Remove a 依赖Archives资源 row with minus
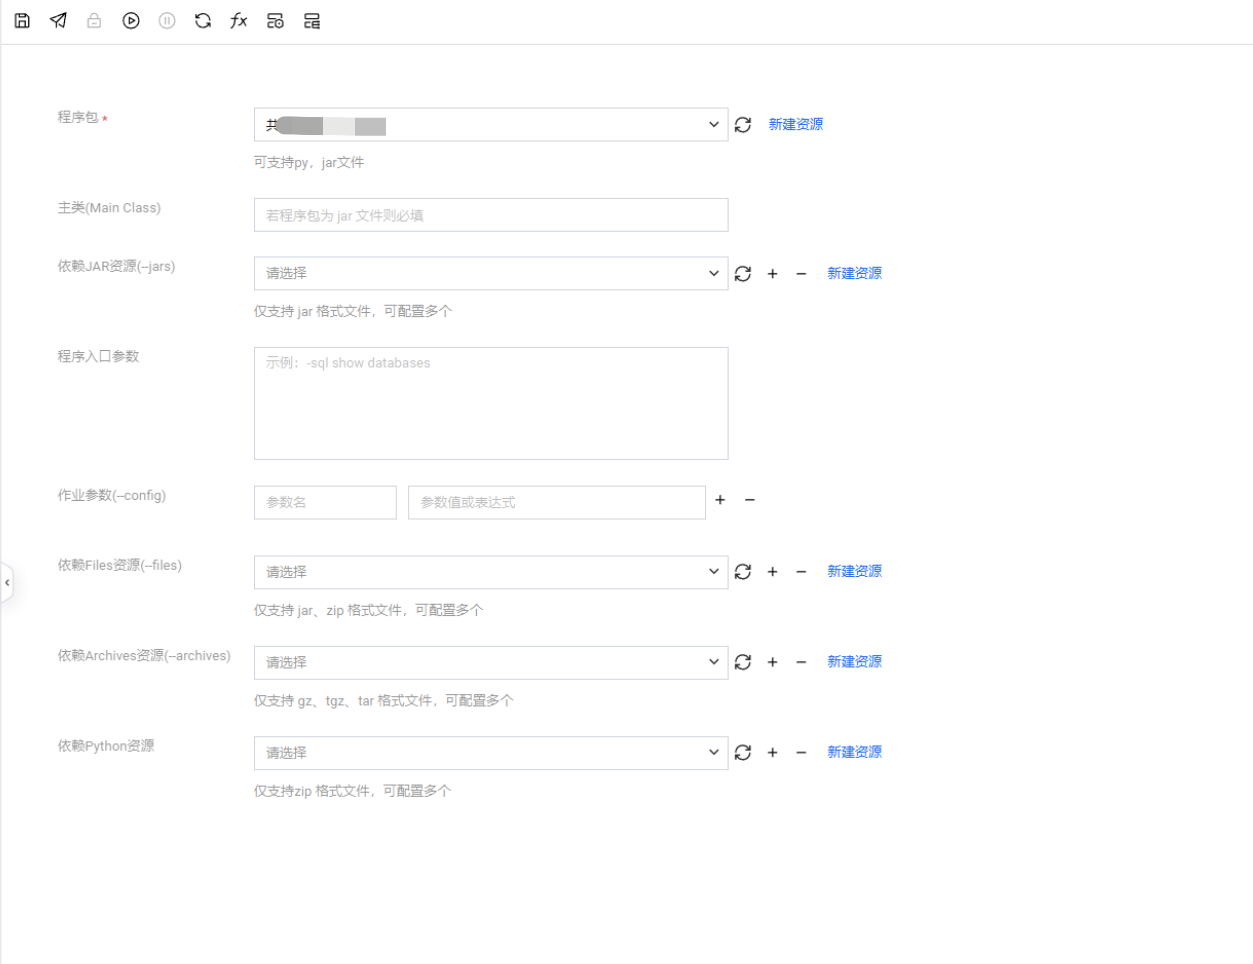Screen dimensions: 1253x964 (801, 662)
